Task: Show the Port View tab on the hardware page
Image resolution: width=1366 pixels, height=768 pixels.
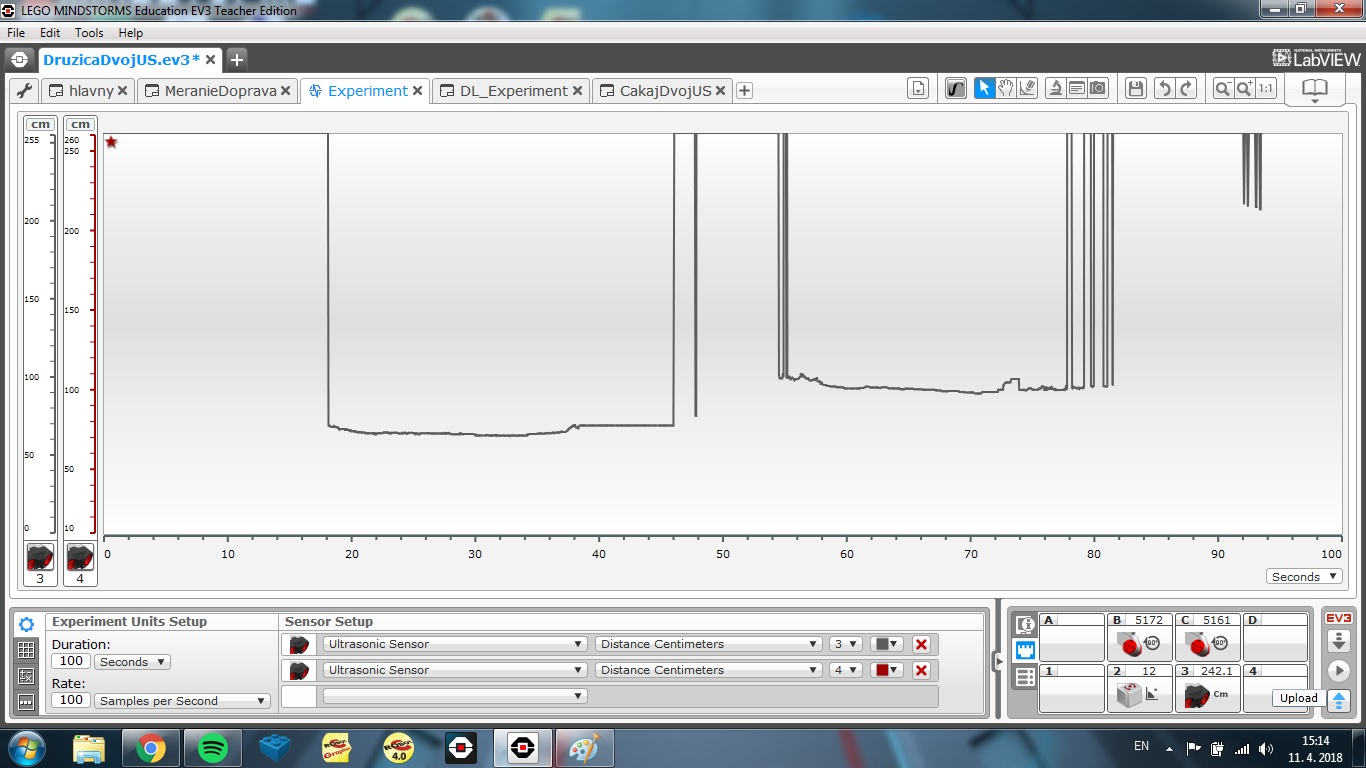Action: point(1025,650)
